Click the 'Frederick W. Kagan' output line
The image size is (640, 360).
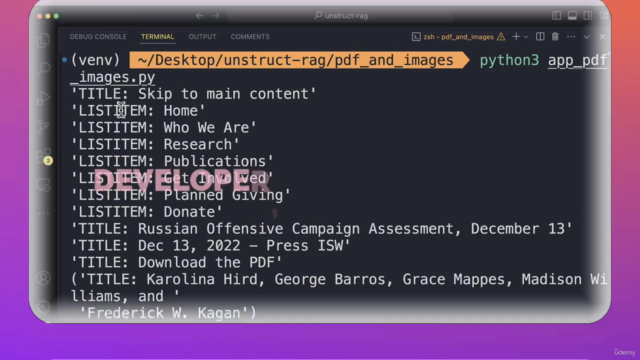tap(168, 313)
